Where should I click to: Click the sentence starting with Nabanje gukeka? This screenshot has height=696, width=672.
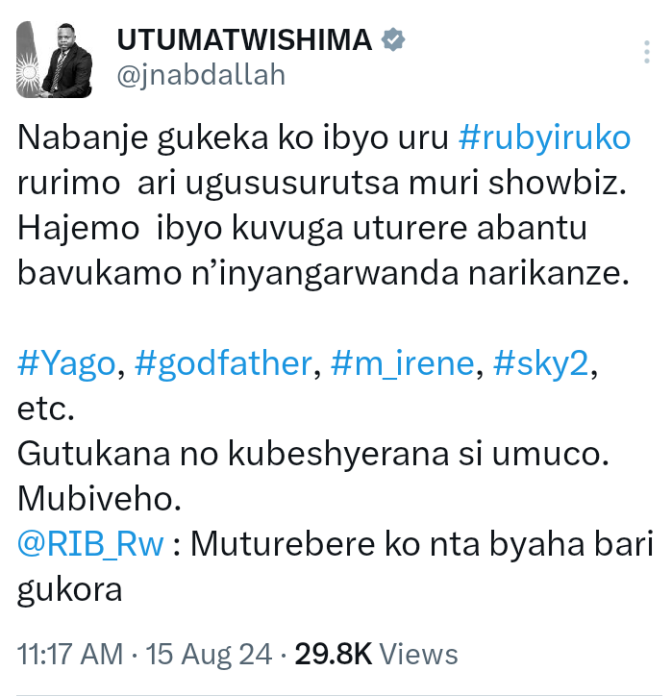coord(324,160)
